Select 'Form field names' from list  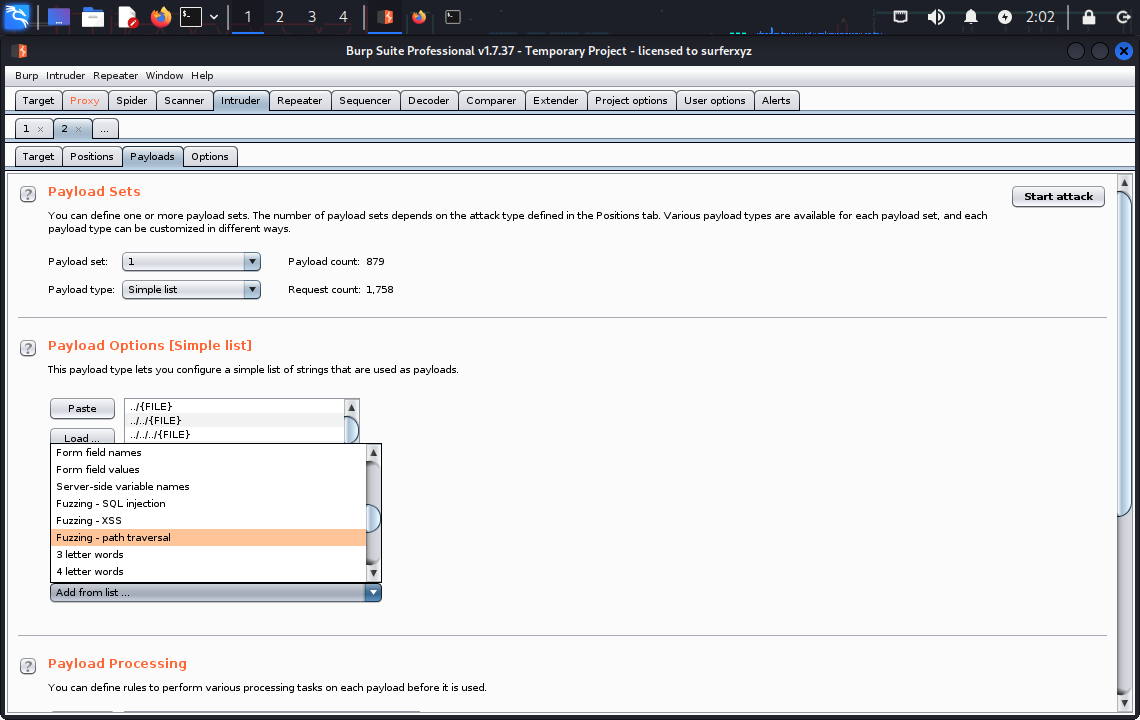[209, 452]
